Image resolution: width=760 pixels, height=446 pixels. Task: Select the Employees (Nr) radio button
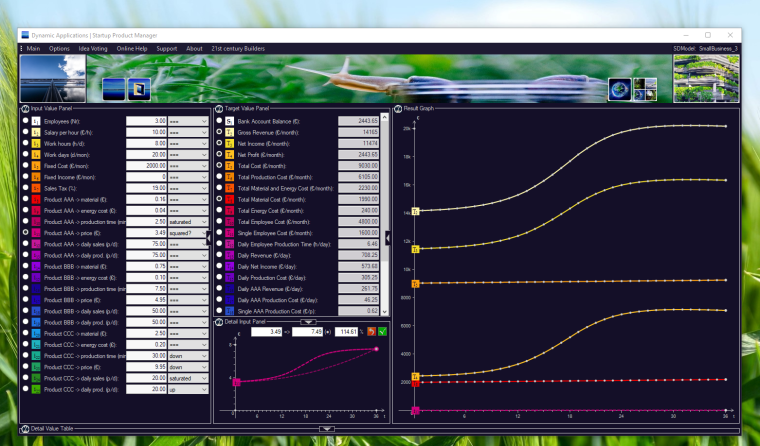pos(25,120)
